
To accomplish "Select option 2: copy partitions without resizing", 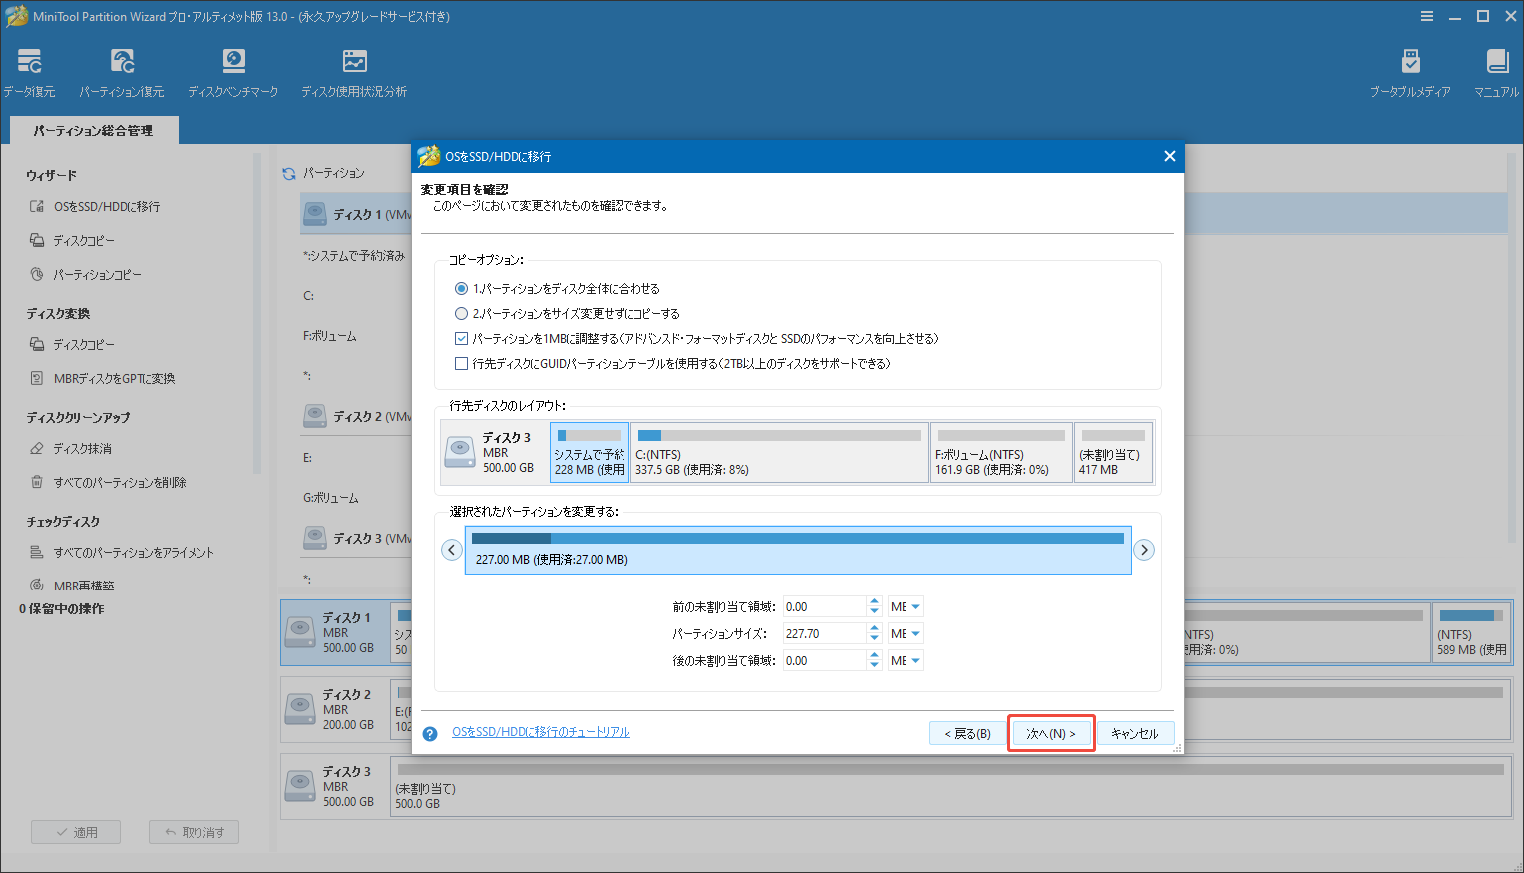I will coord(461,313).
